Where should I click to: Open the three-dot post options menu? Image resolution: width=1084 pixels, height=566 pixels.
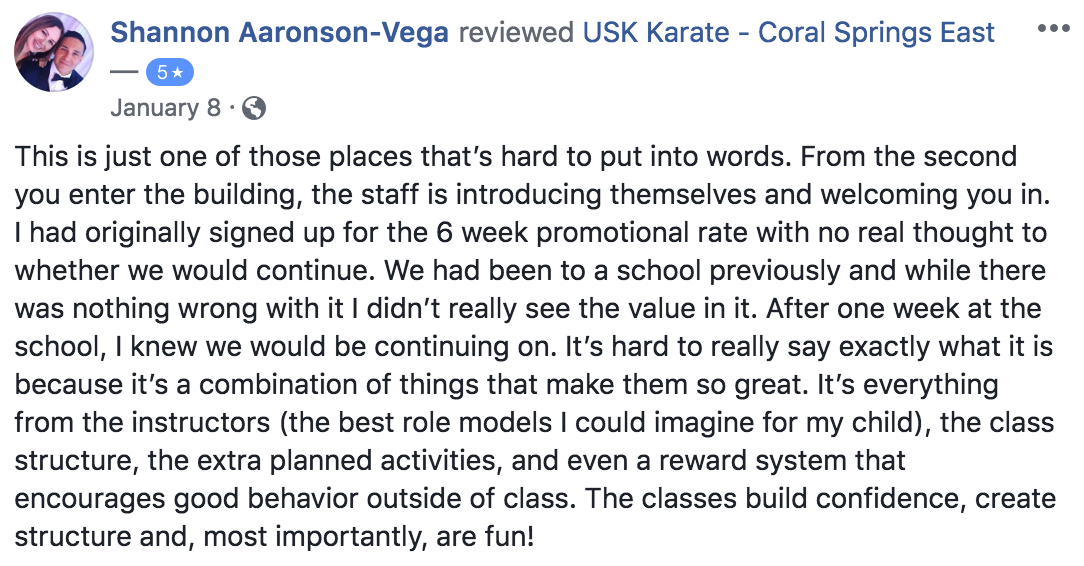click(1054, 29)
